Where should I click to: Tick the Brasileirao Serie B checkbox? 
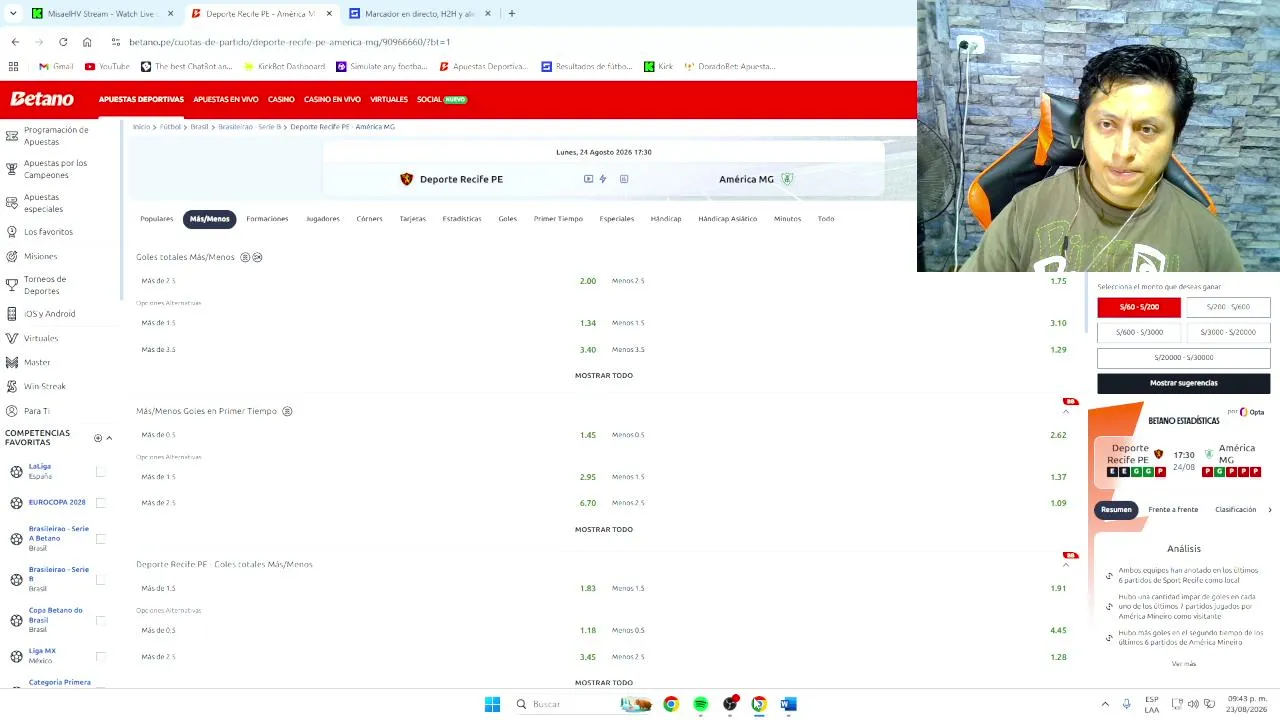(100, 579)
